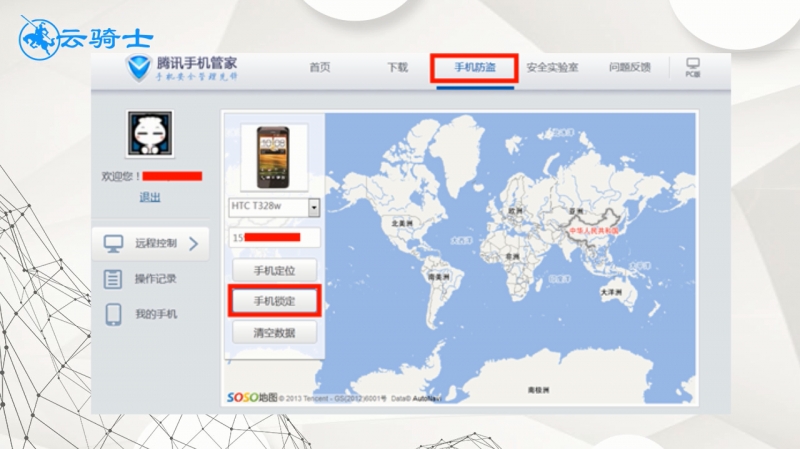800x449 pixels.
Task: Expand the 远程控制 chevron arrow
Action: point(193,244)
